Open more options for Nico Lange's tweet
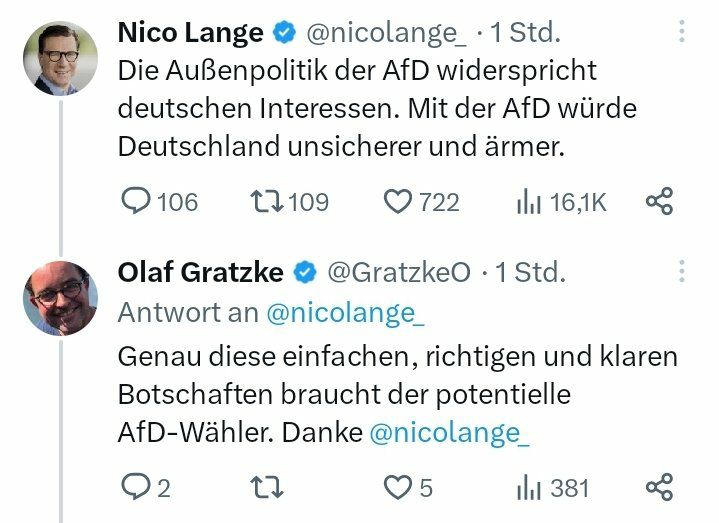 point(682,32)
